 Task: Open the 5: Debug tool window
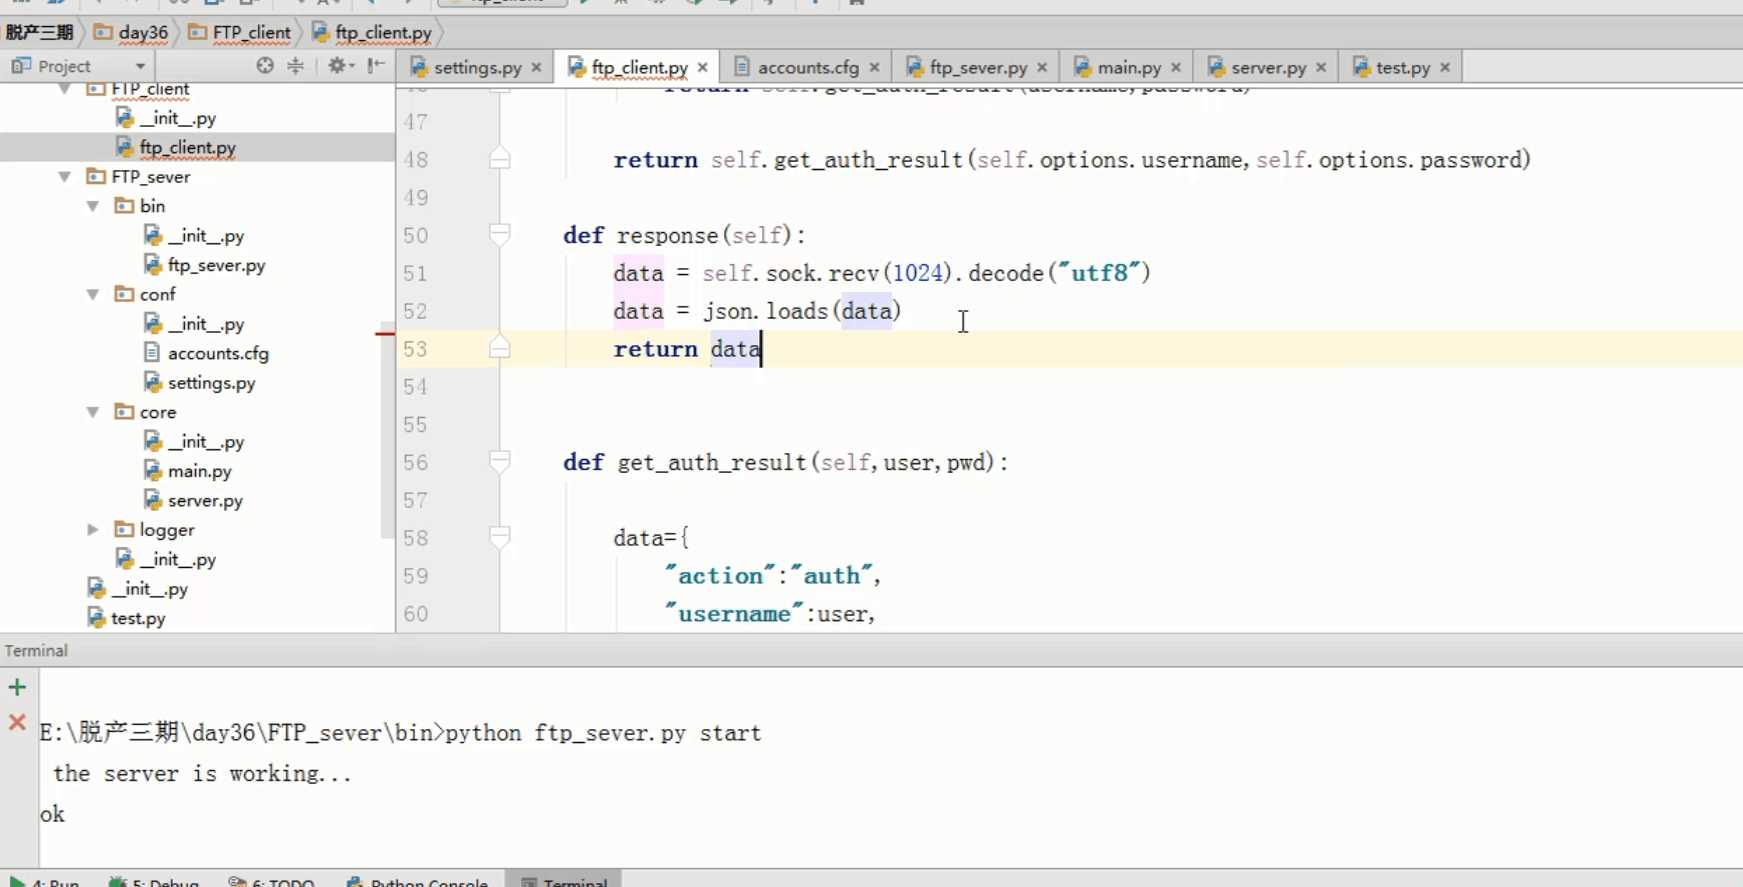[154, 882]
